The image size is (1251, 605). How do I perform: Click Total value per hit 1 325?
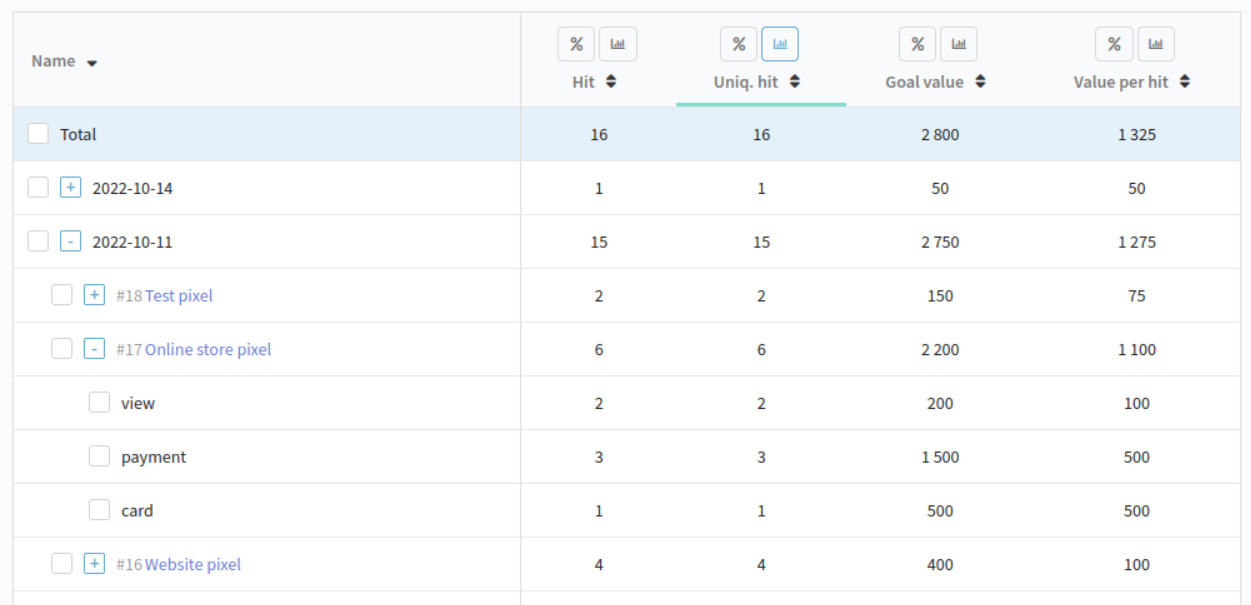coord(1137,134)
